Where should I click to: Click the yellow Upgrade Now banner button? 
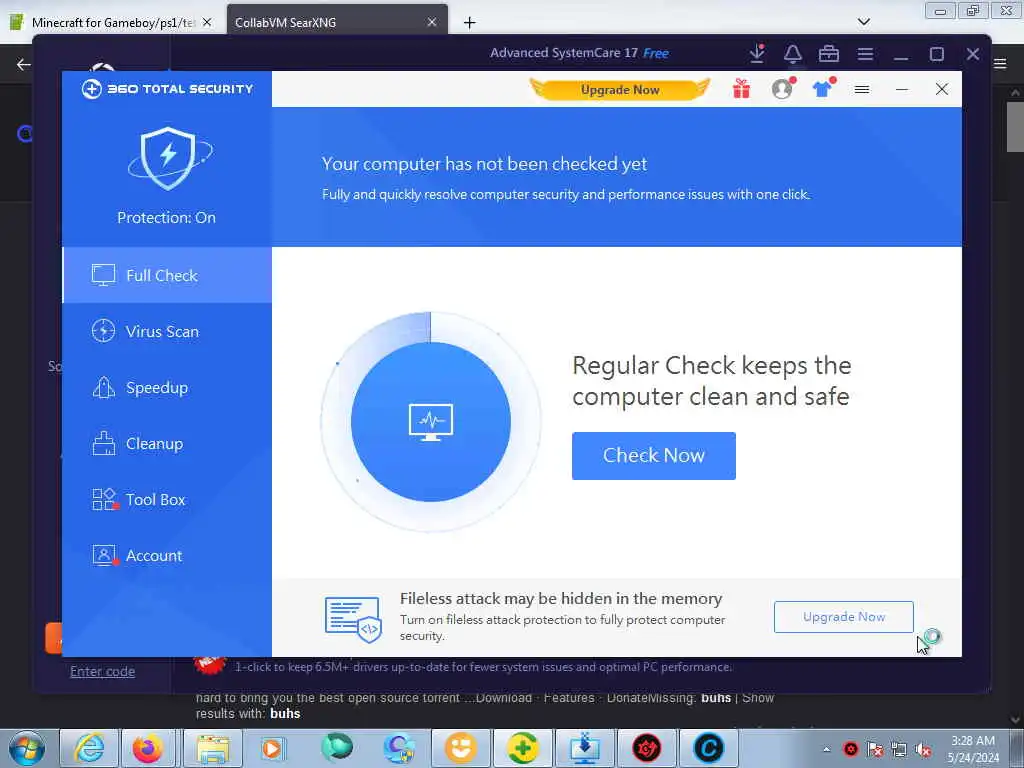point(620,89)
